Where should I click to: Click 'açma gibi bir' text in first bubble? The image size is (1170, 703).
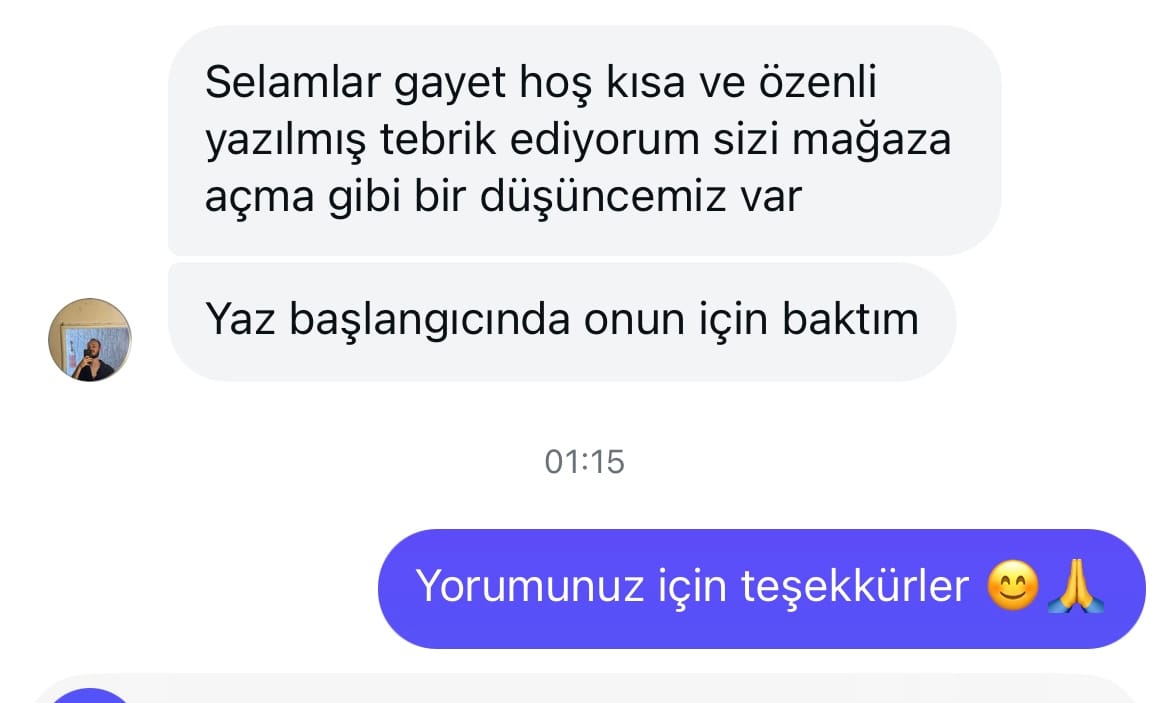point(336,199)
